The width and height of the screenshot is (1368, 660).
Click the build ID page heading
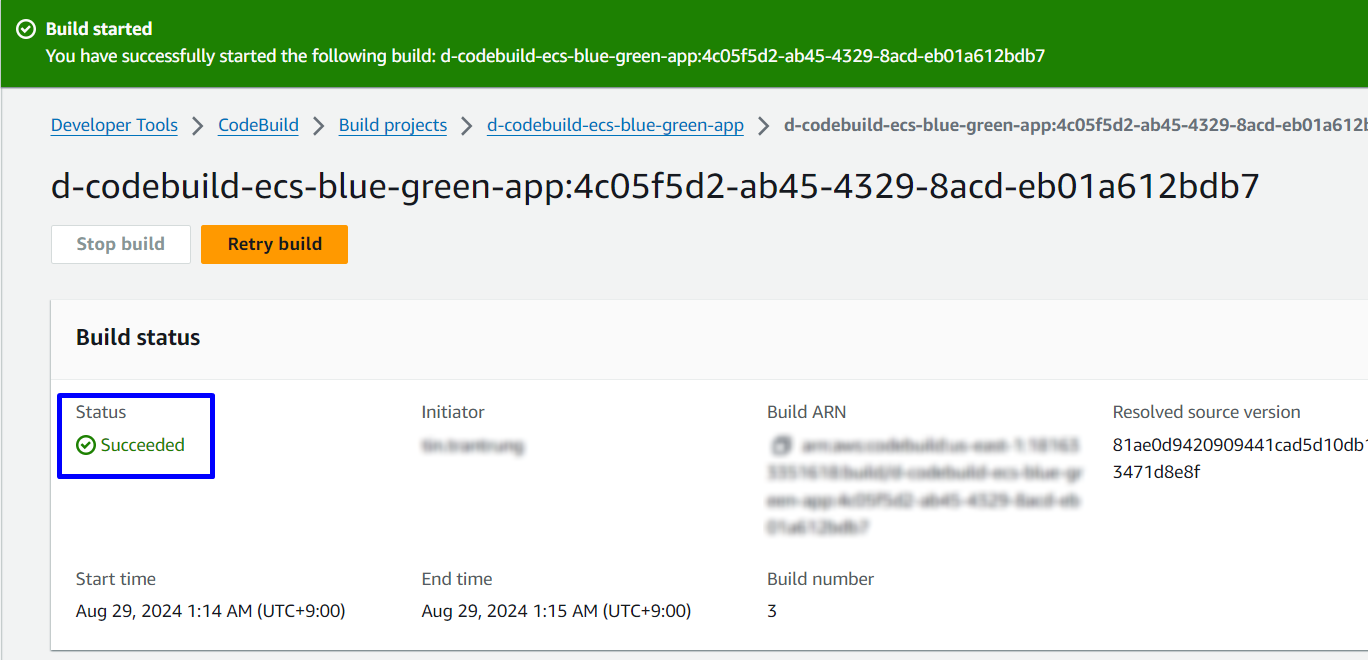click(655, 186)
